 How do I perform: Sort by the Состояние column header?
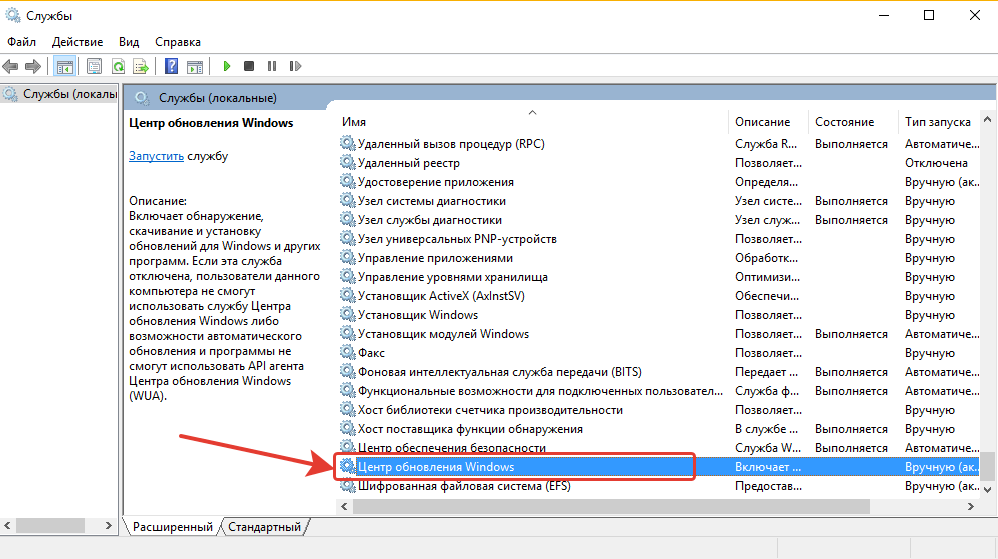pyautogui.click(x=854, y=122)
